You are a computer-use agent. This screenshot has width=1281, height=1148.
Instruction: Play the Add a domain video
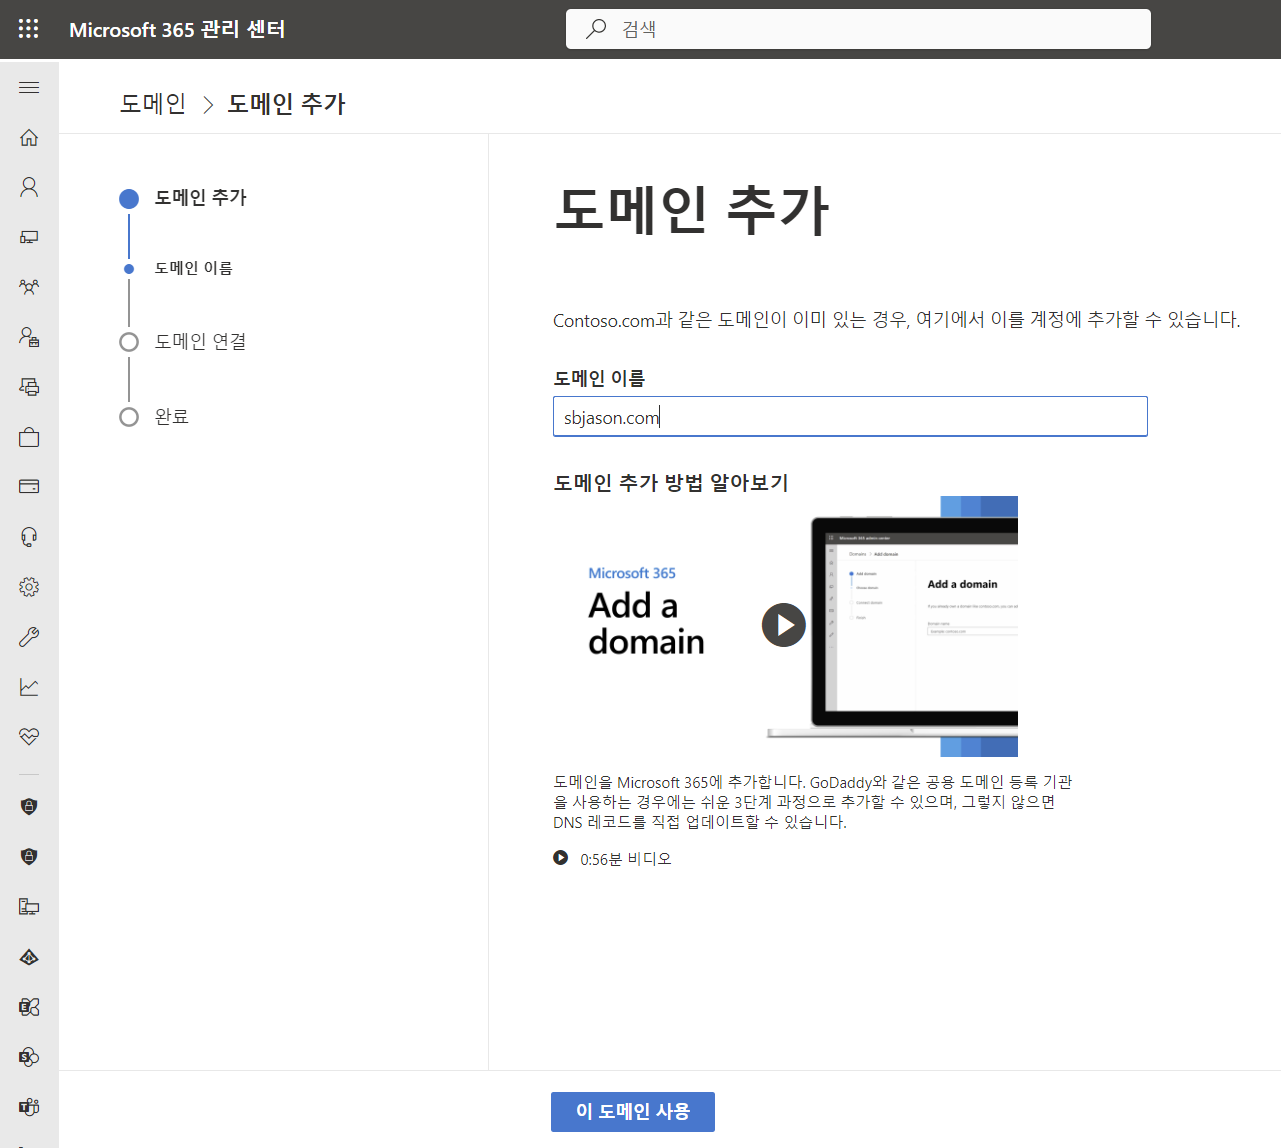coord(784,625)
